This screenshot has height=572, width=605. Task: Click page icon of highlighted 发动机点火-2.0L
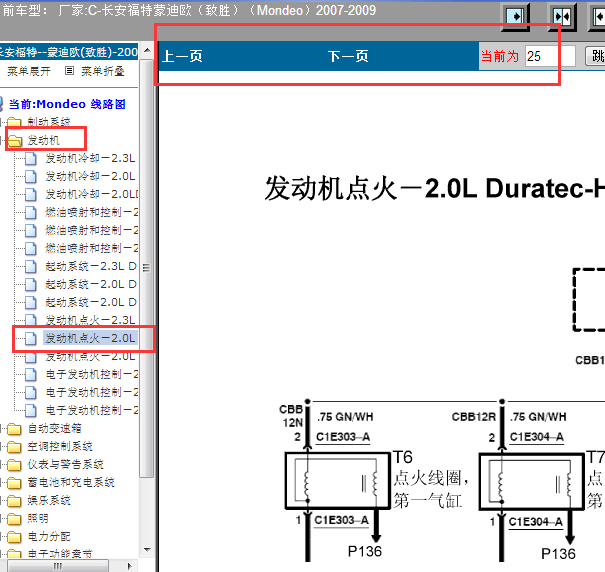30,338
